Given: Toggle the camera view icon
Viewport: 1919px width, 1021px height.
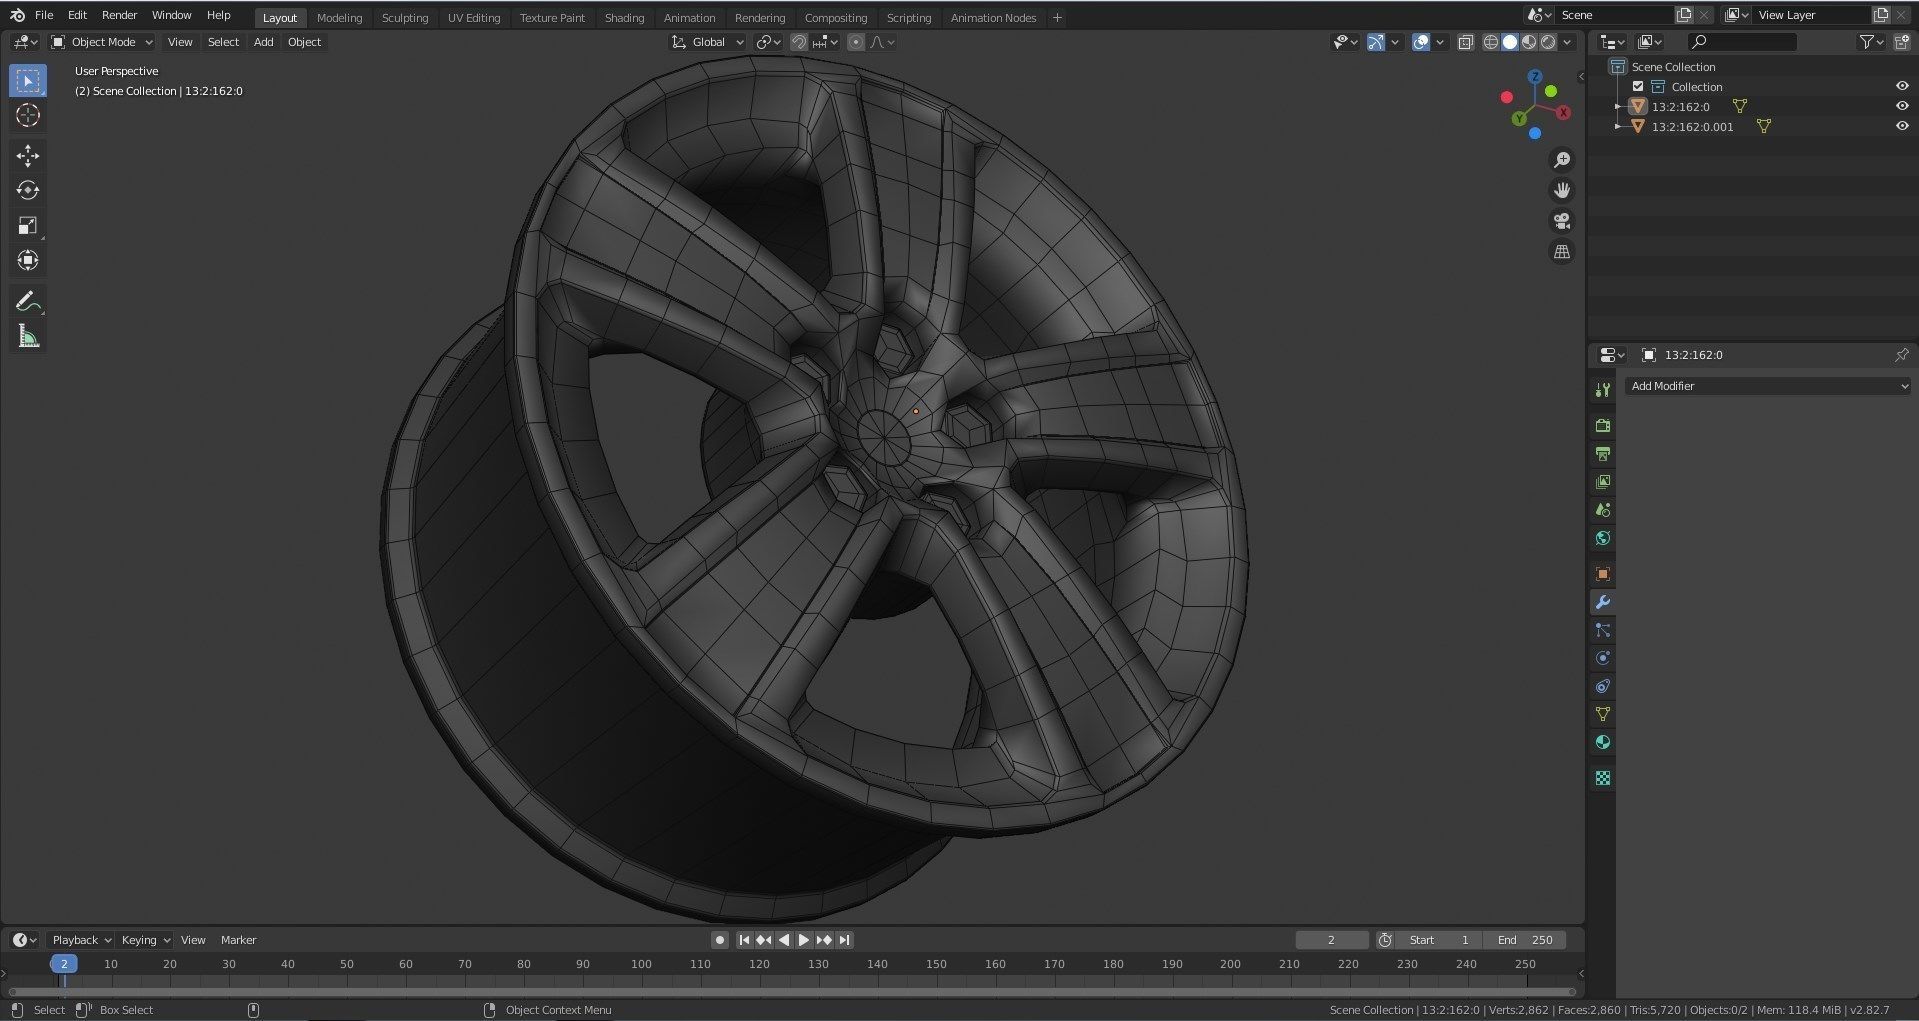Looking at the screenshot, I should (1562, 221).
